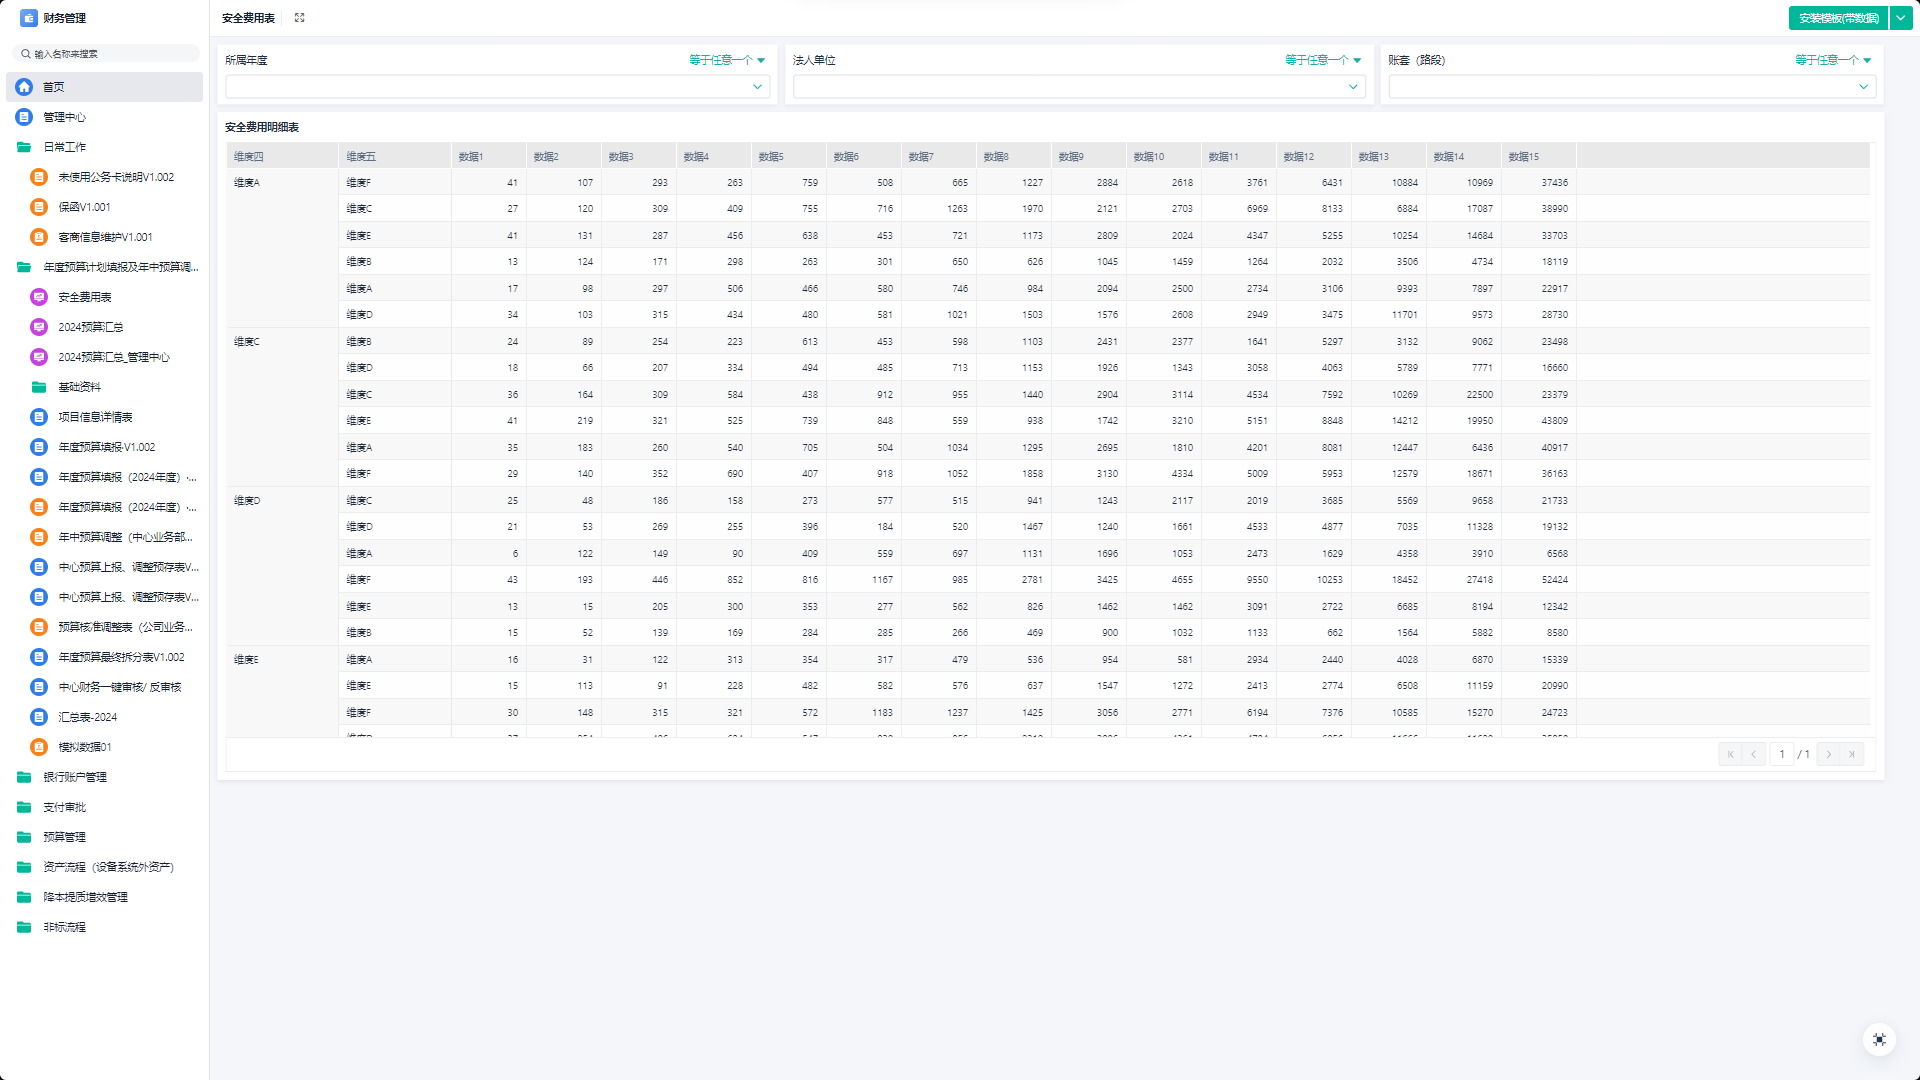
Task: Open the 法人单位 dropdown field
Action: click(x=1078, y=87)
